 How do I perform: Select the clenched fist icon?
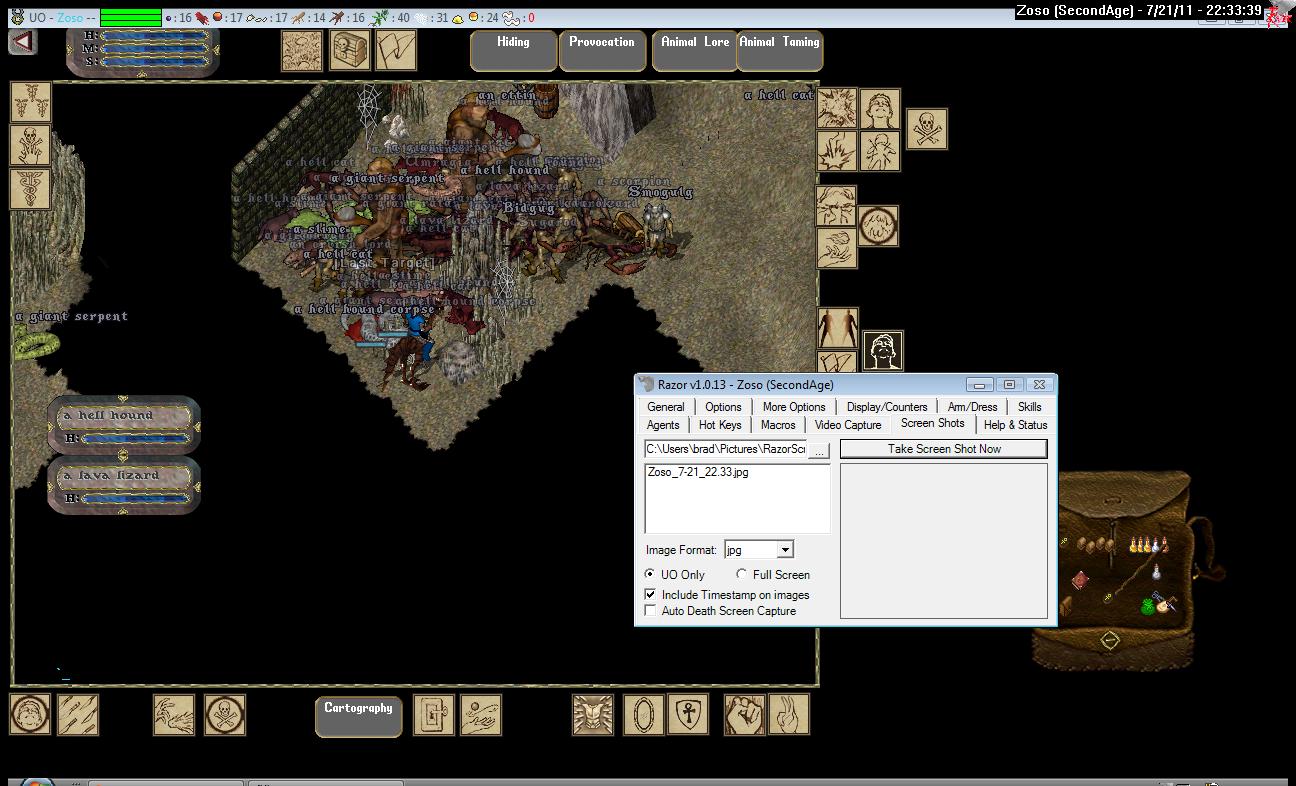click(x=744, y=714)
